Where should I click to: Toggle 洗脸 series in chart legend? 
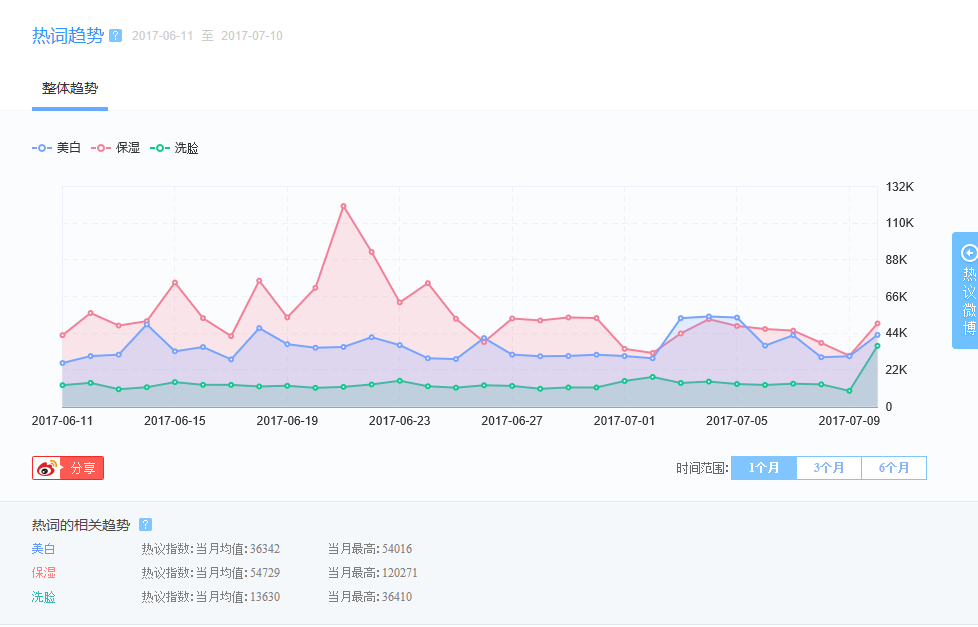[175, 148]
